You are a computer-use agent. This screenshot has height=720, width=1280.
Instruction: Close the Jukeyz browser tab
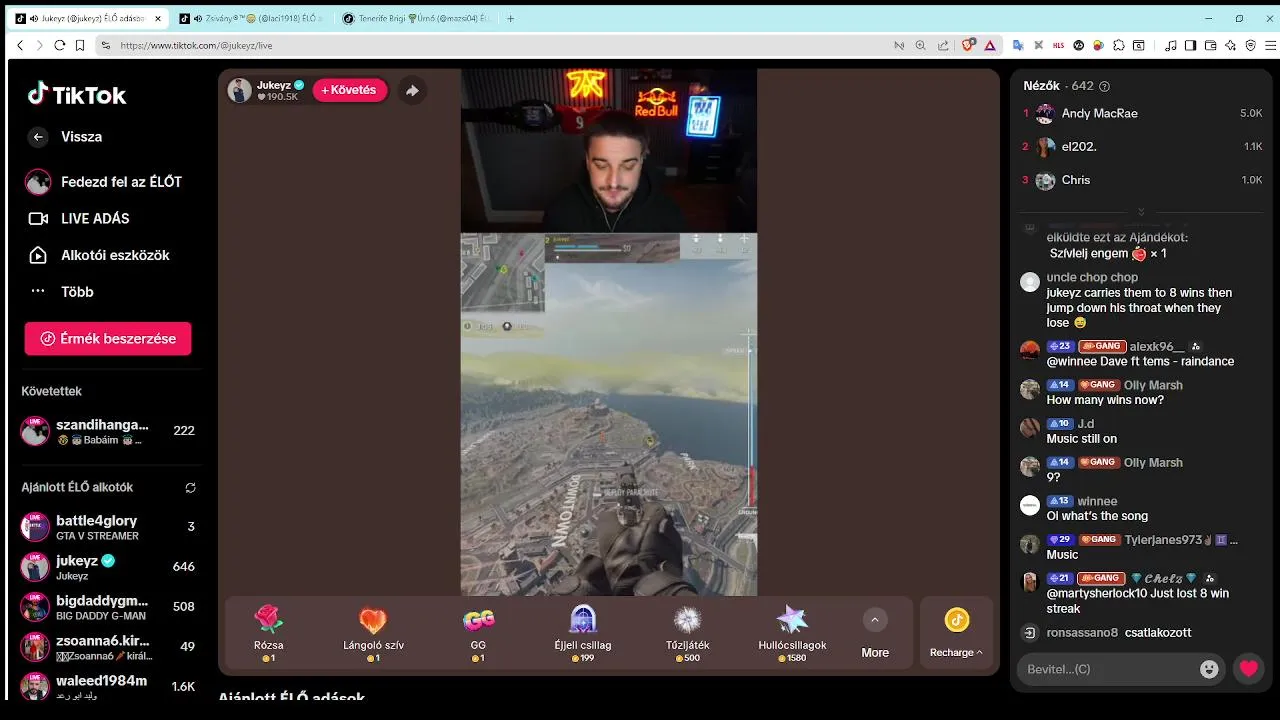(x=157, y=18)
